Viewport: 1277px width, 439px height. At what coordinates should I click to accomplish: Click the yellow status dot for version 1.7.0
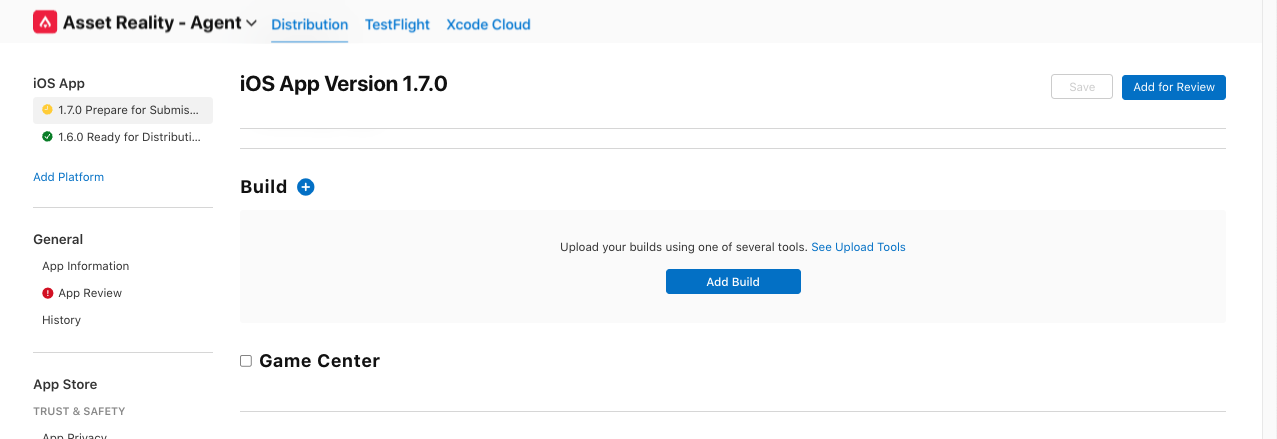point(47,110)
